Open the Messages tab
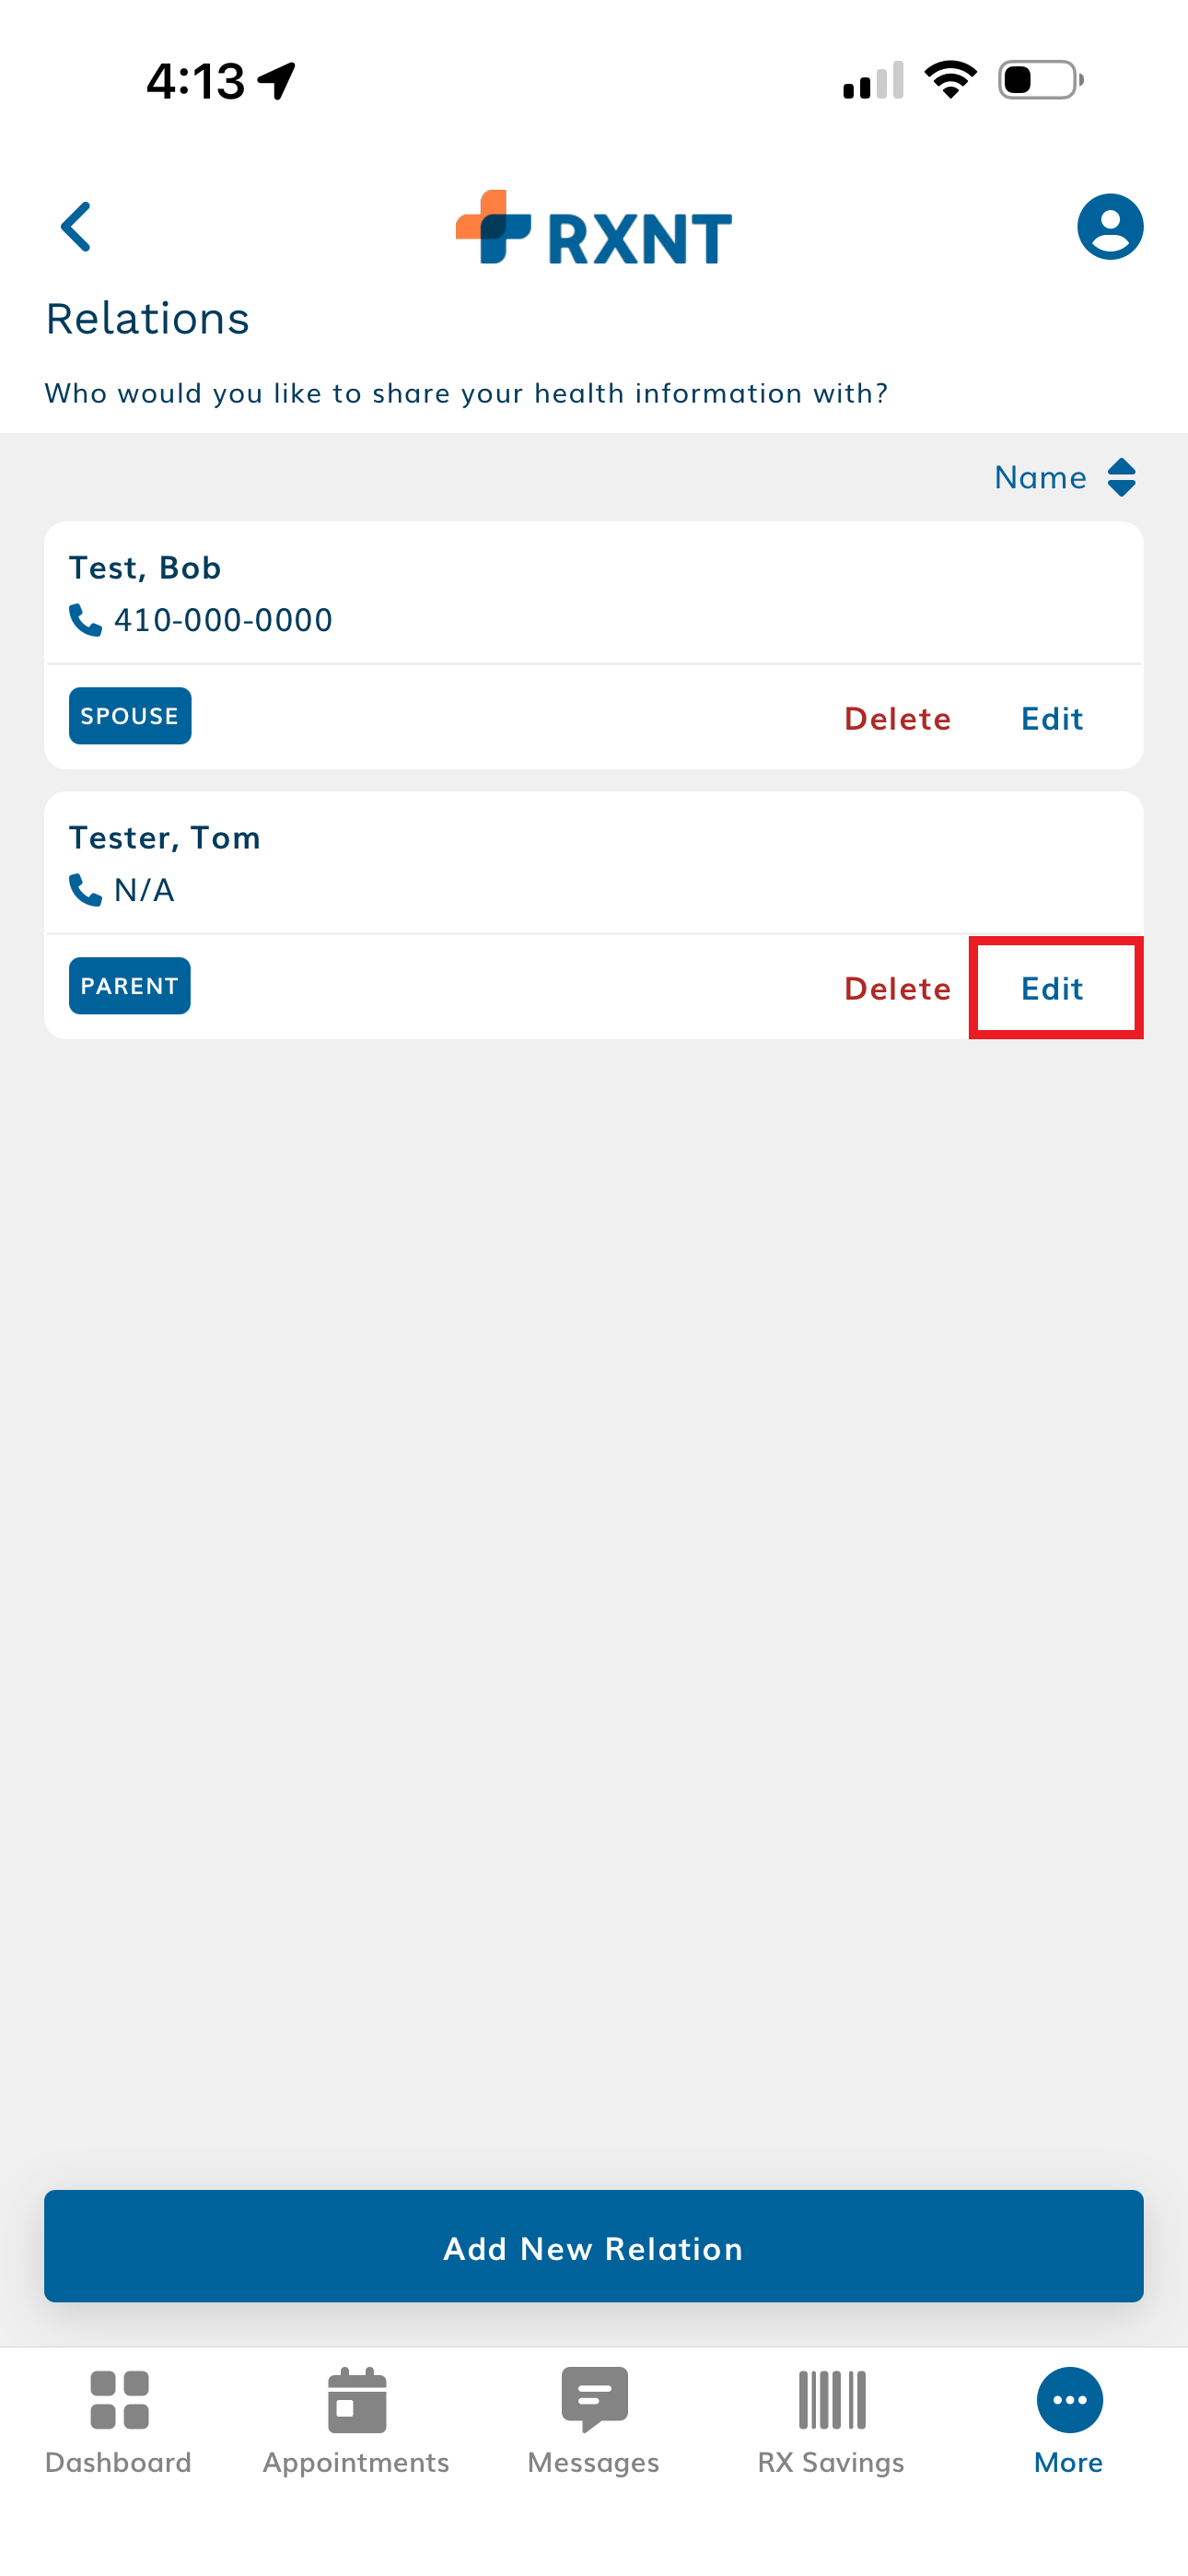Screen dimensions: 1188x2576 [x=594, y=2418]
